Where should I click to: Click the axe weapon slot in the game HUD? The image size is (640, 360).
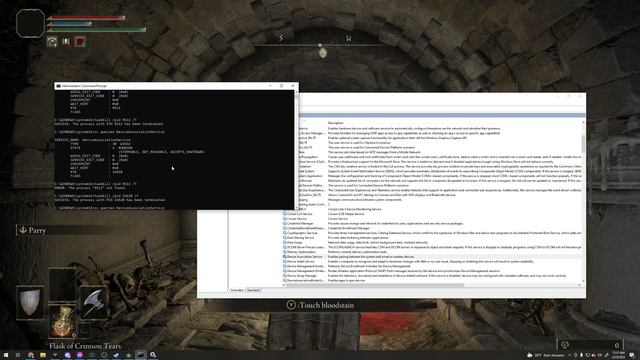click(x=93, y=302)
